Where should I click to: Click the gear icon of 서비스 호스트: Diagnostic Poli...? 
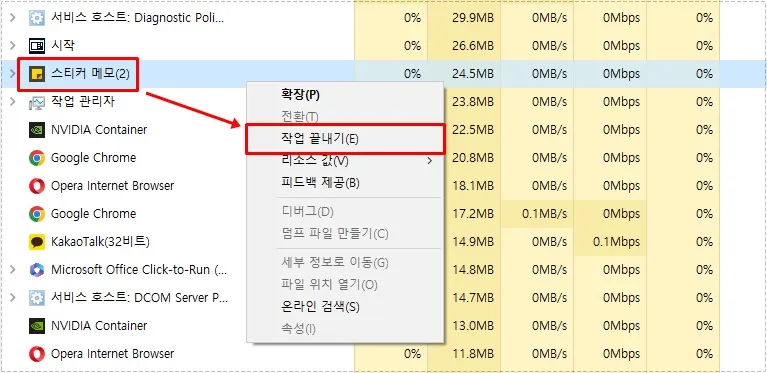[37, 18]
